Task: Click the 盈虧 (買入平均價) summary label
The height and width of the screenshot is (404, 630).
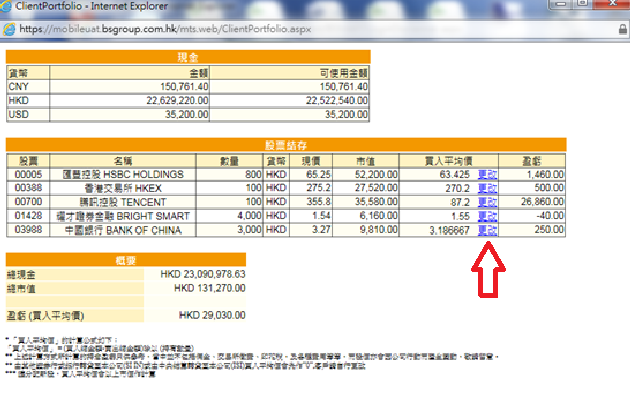Action: 45,316
